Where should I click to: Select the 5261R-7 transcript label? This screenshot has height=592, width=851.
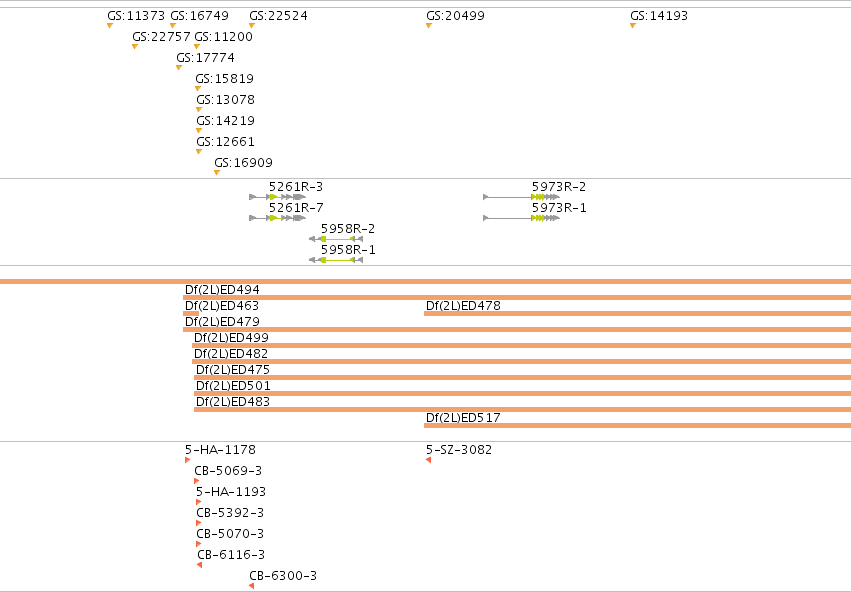coord(296,208)
